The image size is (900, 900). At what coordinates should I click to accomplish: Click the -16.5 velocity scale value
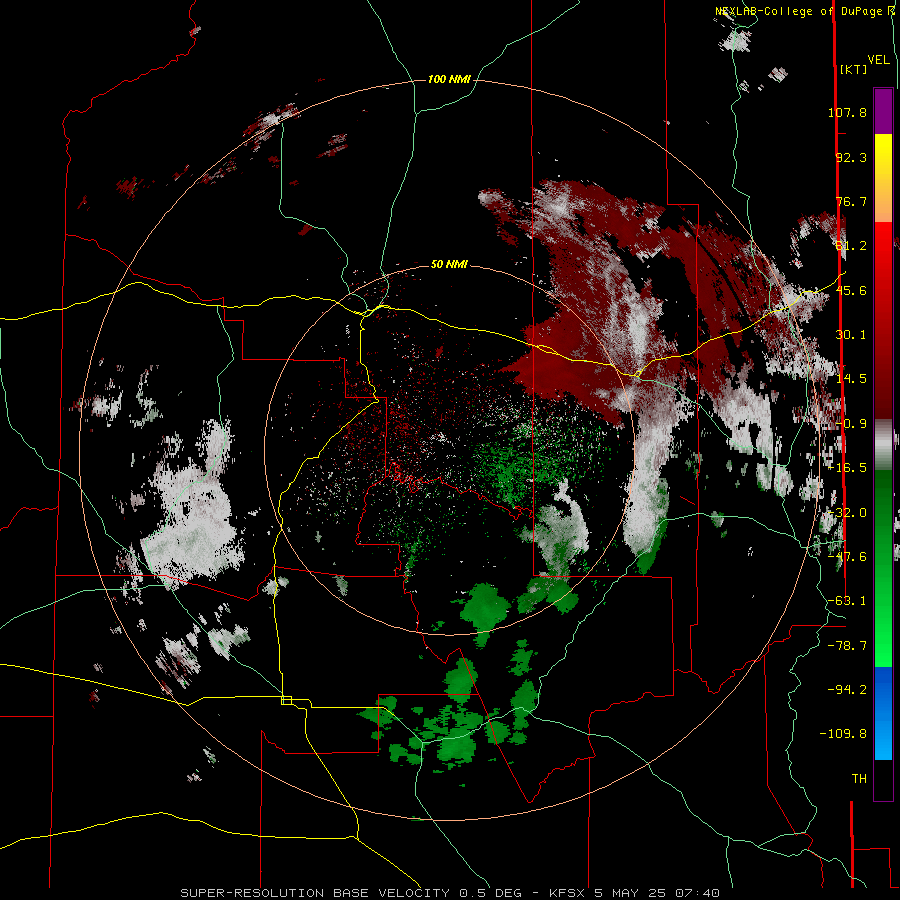pyautogui.click(x=847, y=468)
